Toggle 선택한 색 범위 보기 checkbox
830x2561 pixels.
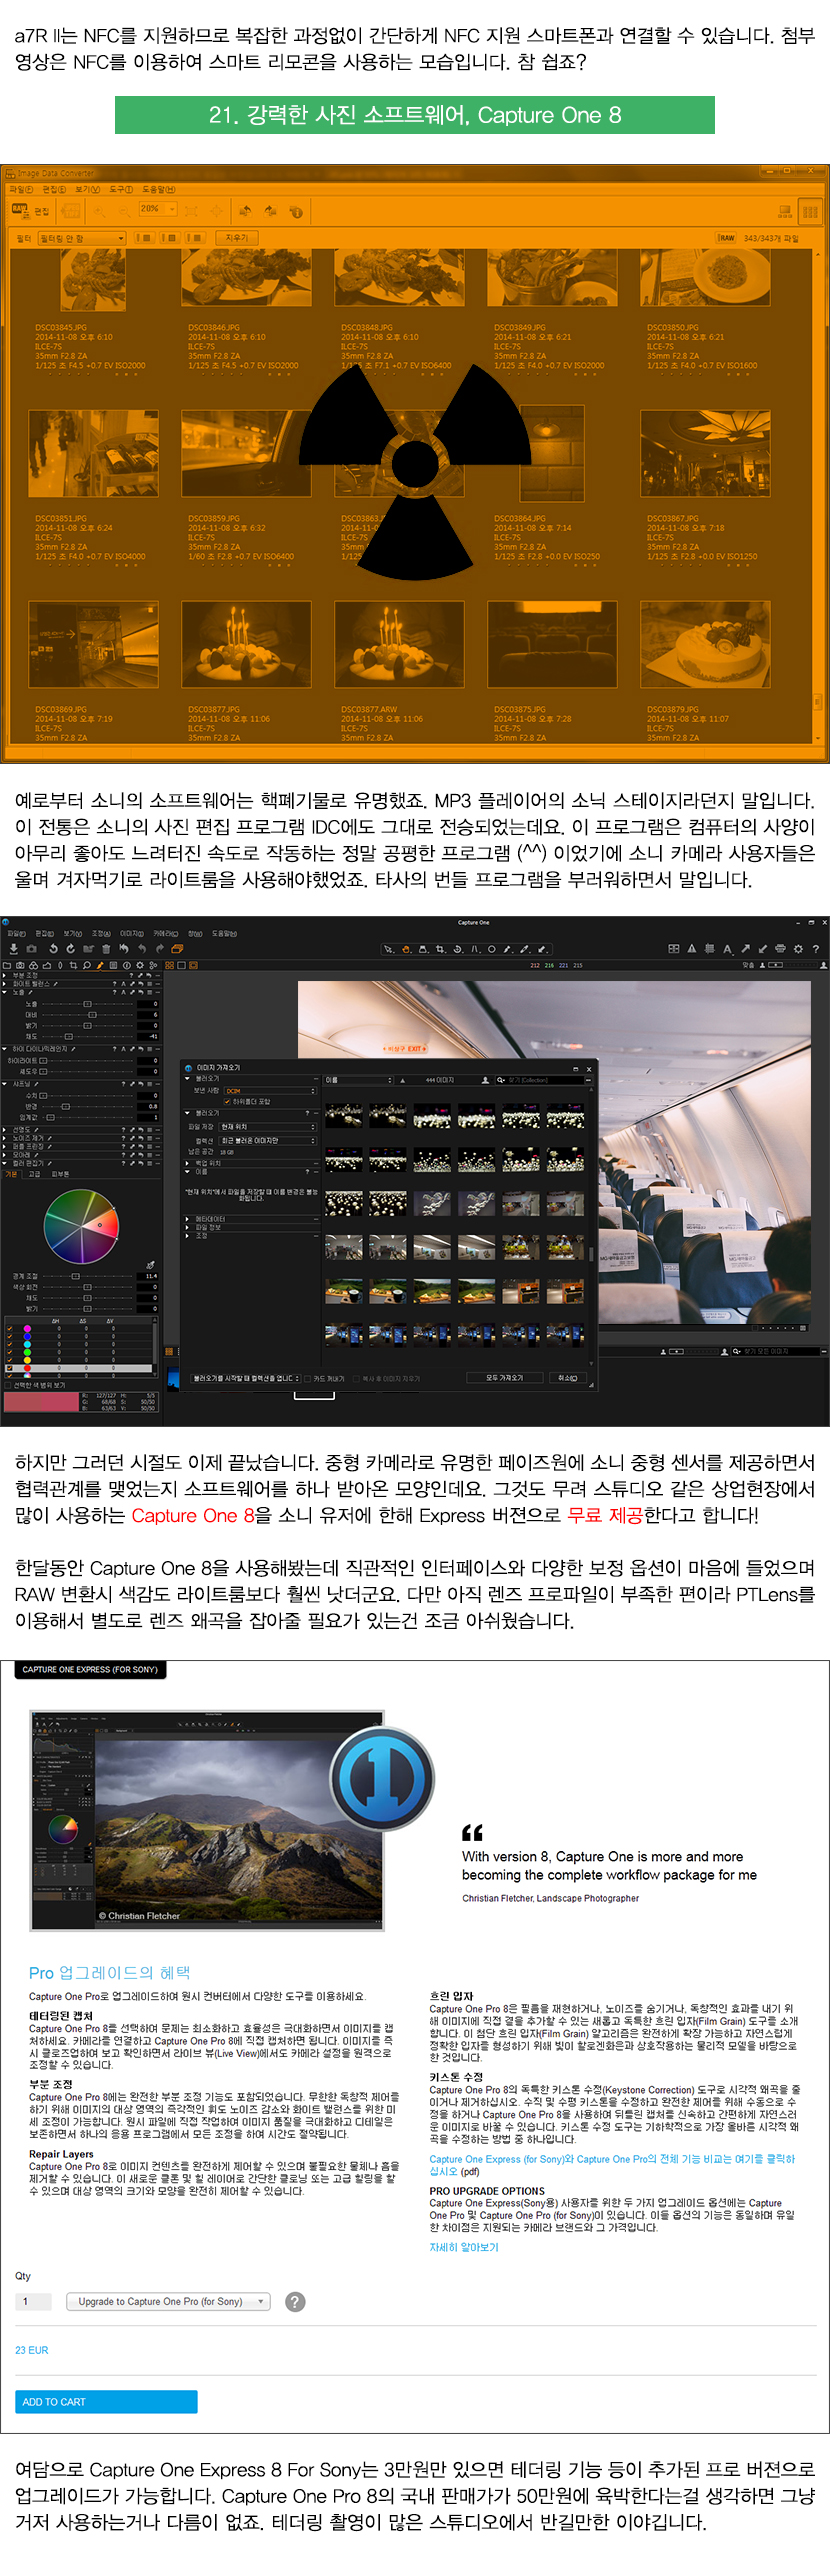click(8, 1385)
